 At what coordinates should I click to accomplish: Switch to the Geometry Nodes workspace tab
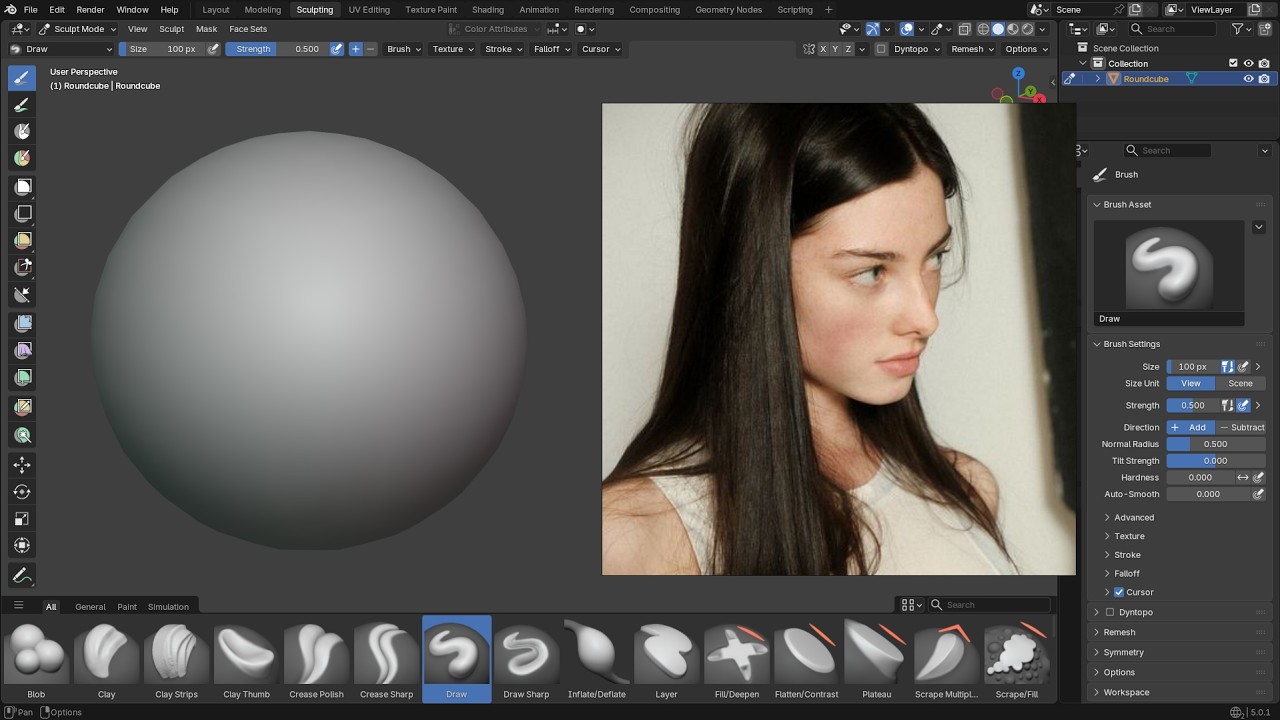tap(728, 9)
